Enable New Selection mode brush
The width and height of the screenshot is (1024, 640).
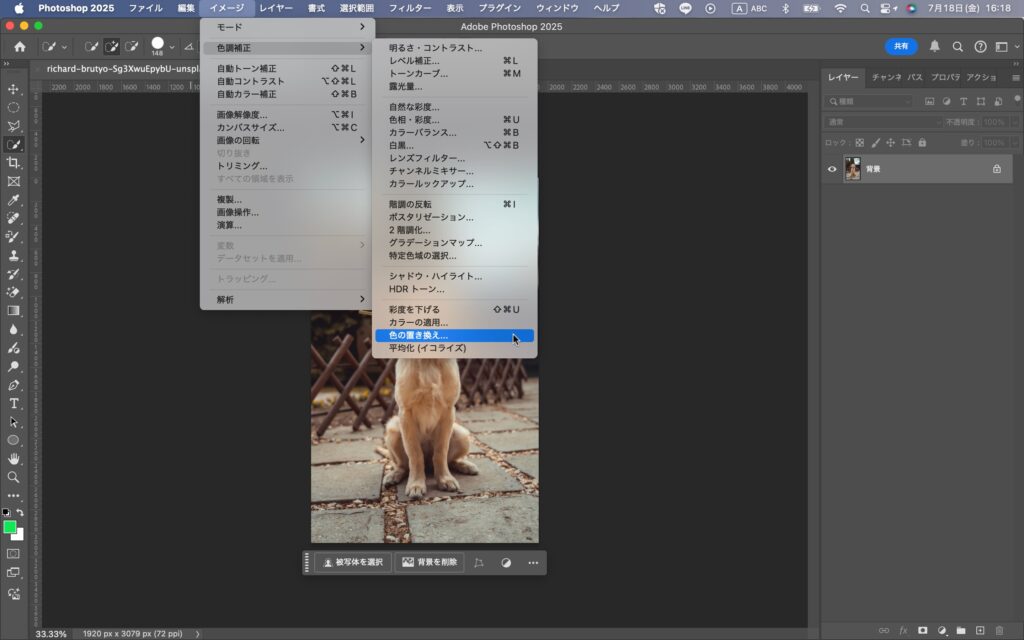tap(91, 46)
